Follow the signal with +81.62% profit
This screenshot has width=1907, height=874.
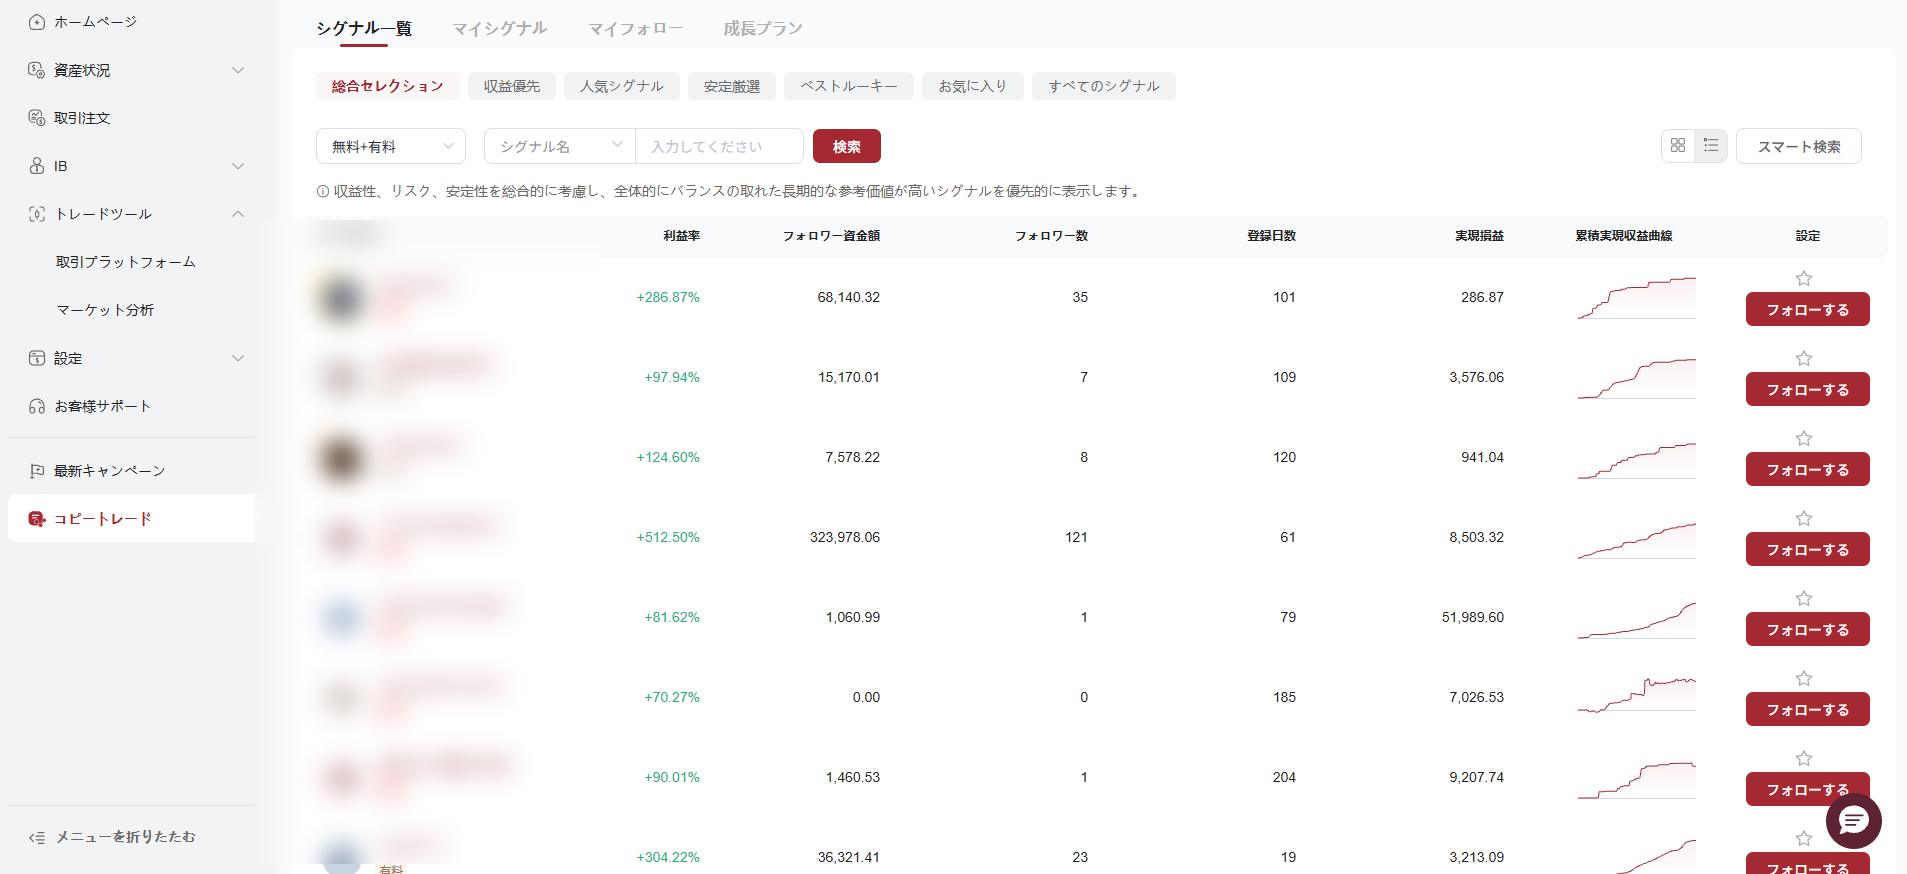tap(1808, 629)
